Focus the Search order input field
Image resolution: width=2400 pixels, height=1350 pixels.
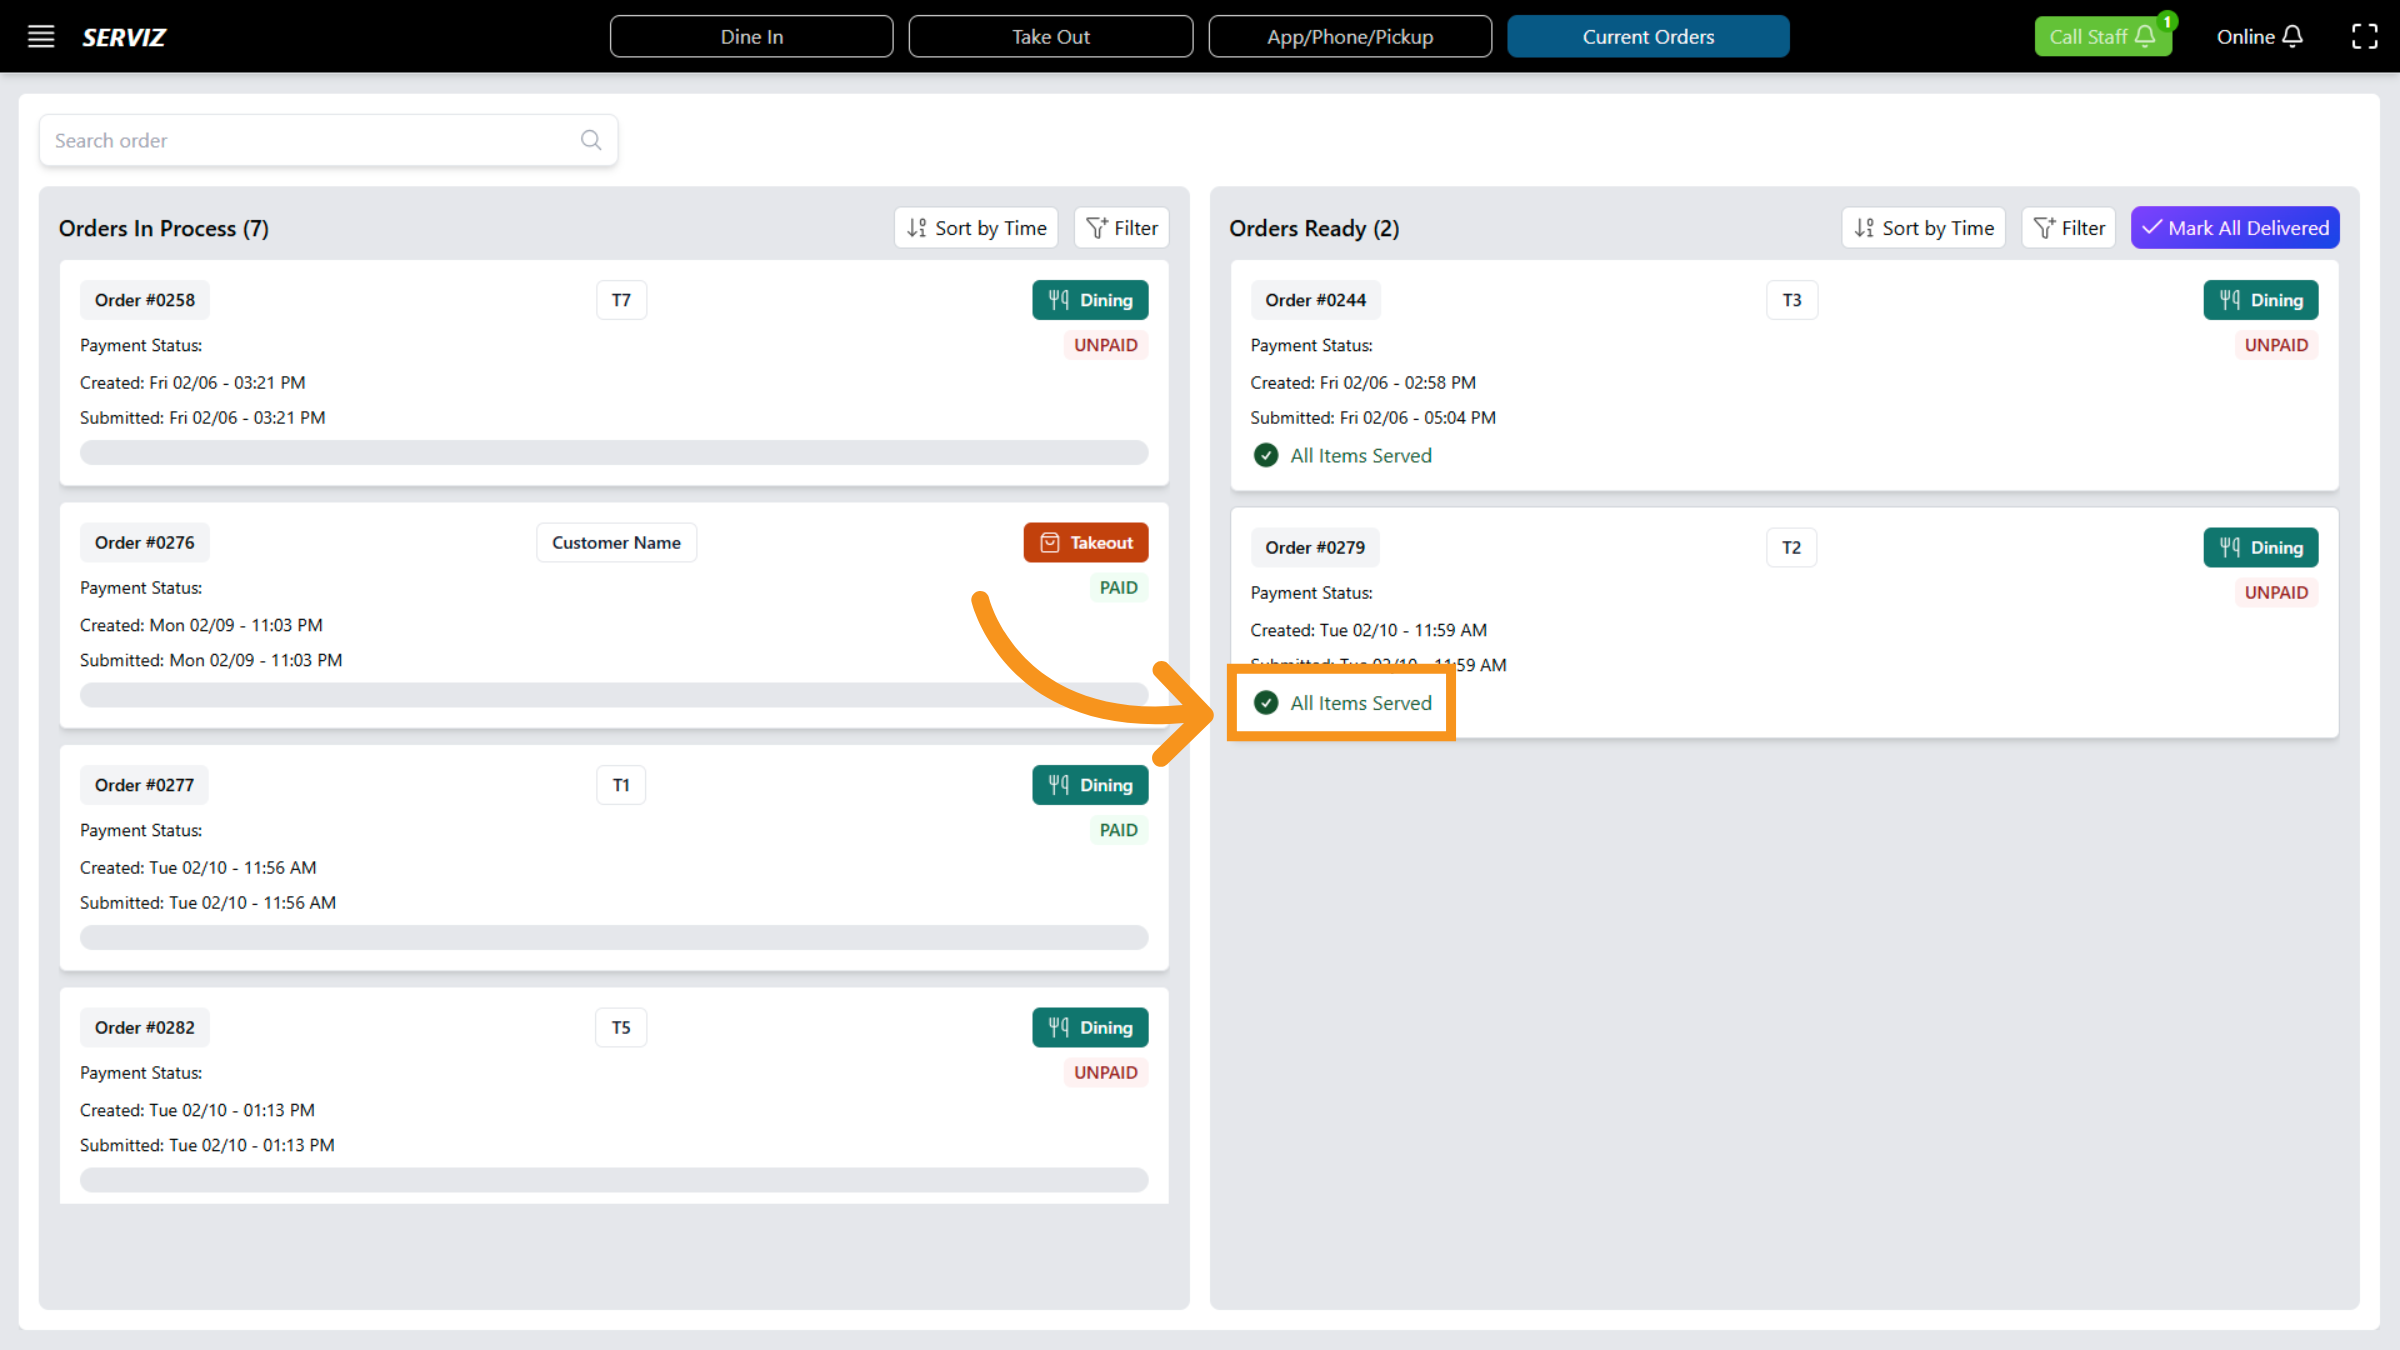tap(310, 140)
